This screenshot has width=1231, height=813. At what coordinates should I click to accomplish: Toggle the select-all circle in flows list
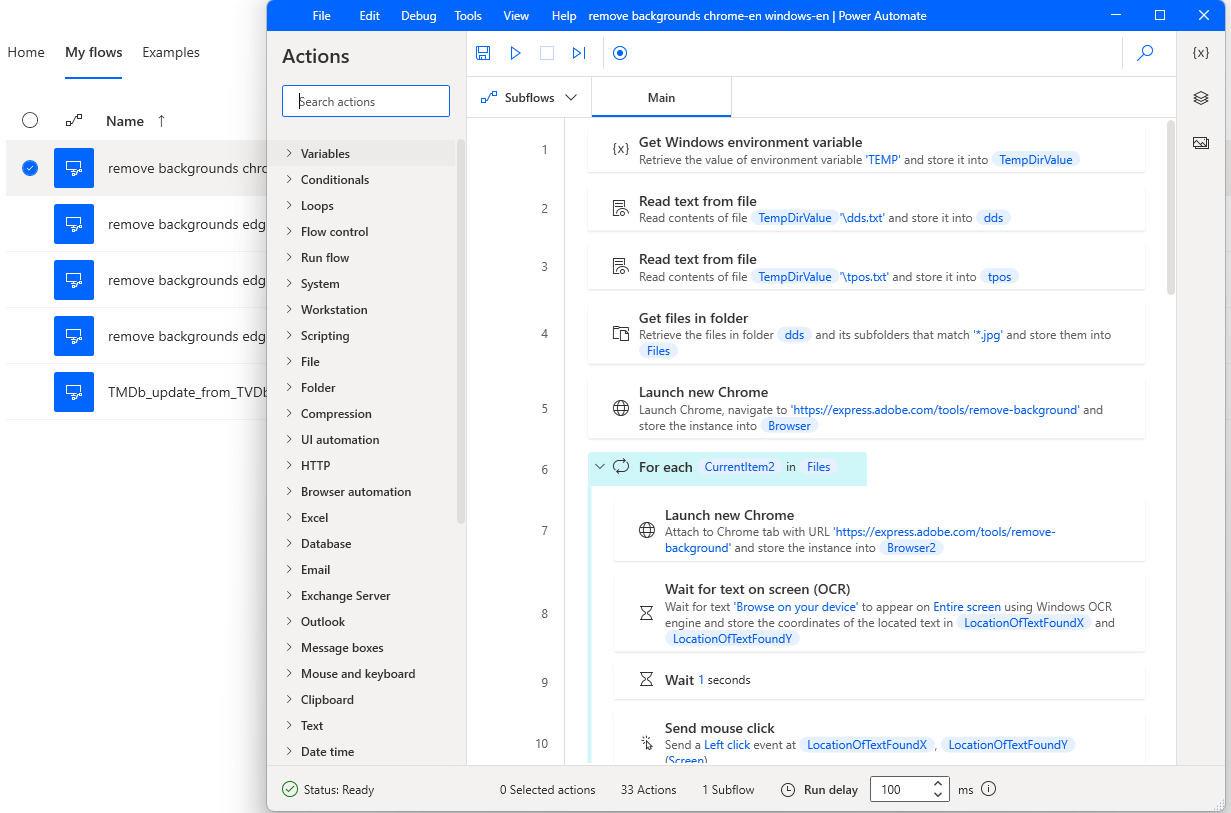[x=30, y=120]
